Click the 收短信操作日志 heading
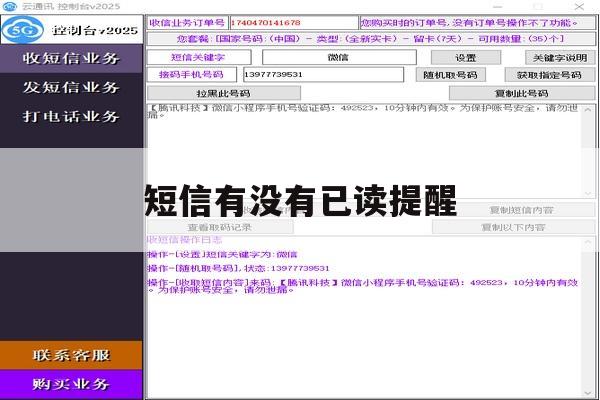600x400 pixels. (184, 240)
